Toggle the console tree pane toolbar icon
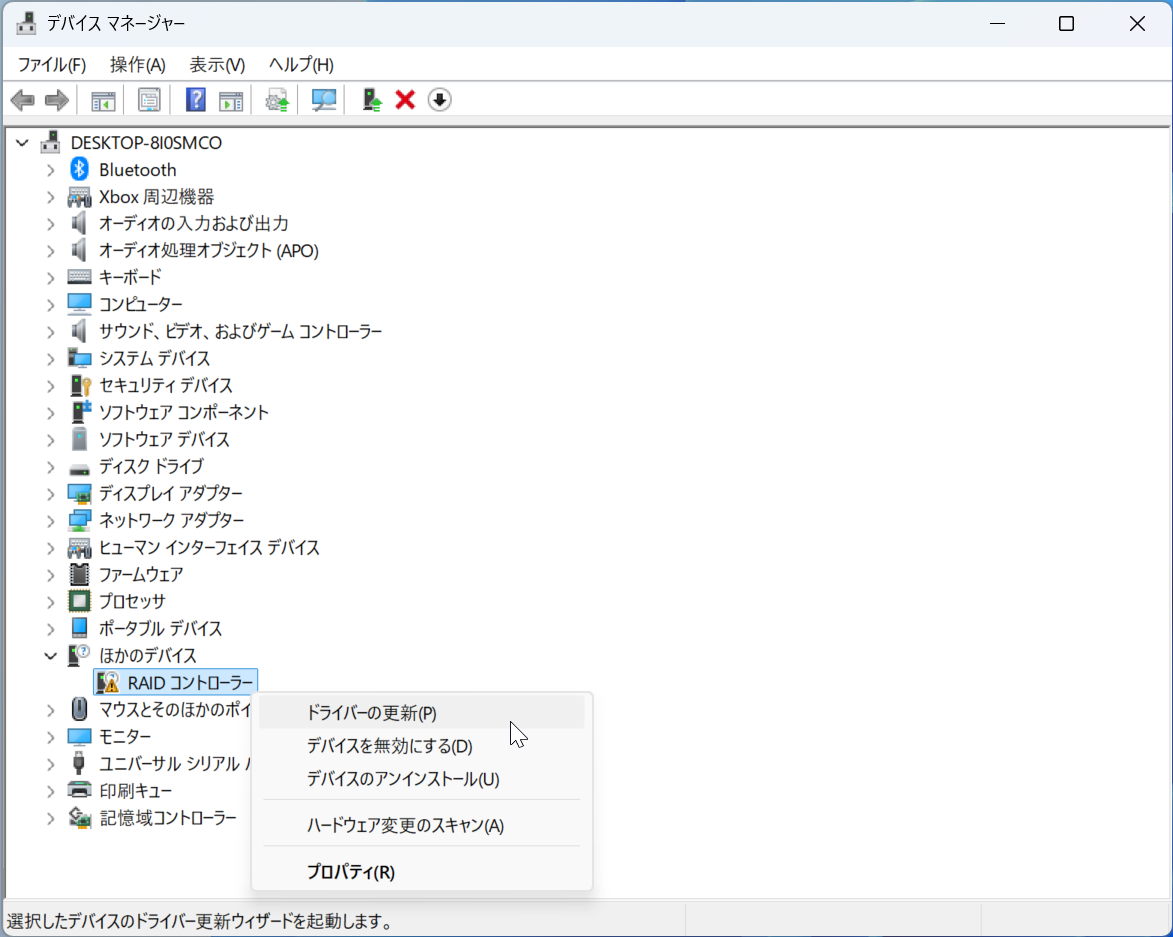 [x=102, y=99]
